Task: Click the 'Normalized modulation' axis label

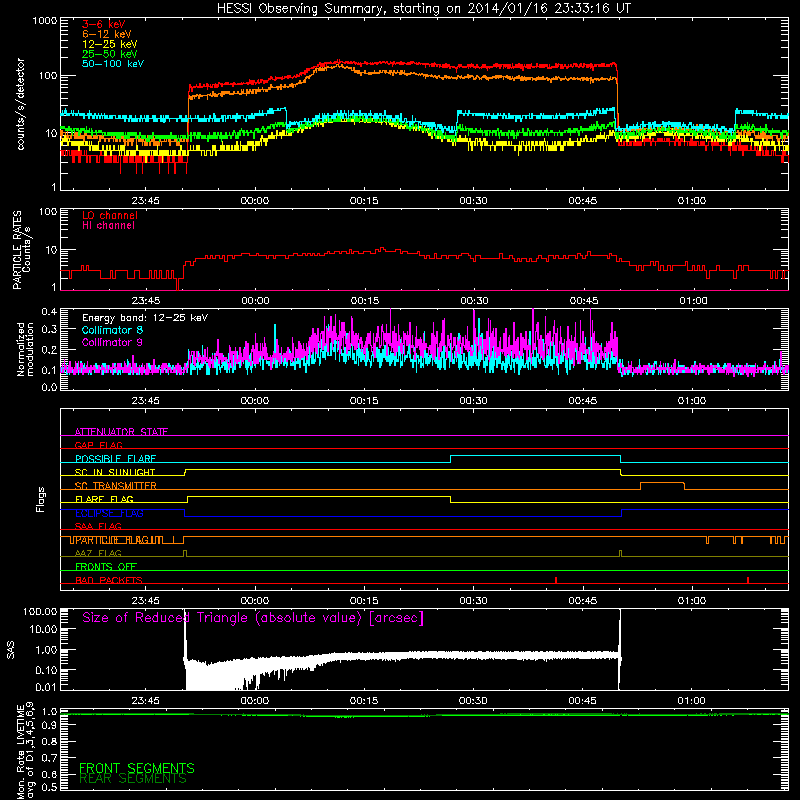Action: 25,349
